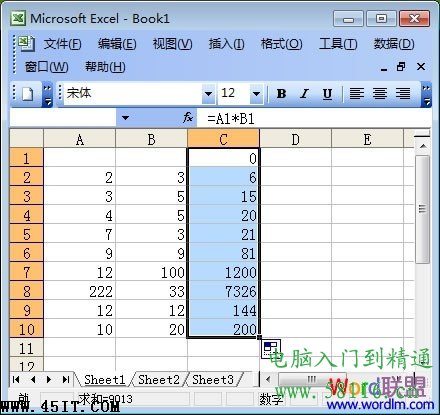440x415 pixels.
Task: Toggle Italic formatting
Action: [x=304, y=94]
